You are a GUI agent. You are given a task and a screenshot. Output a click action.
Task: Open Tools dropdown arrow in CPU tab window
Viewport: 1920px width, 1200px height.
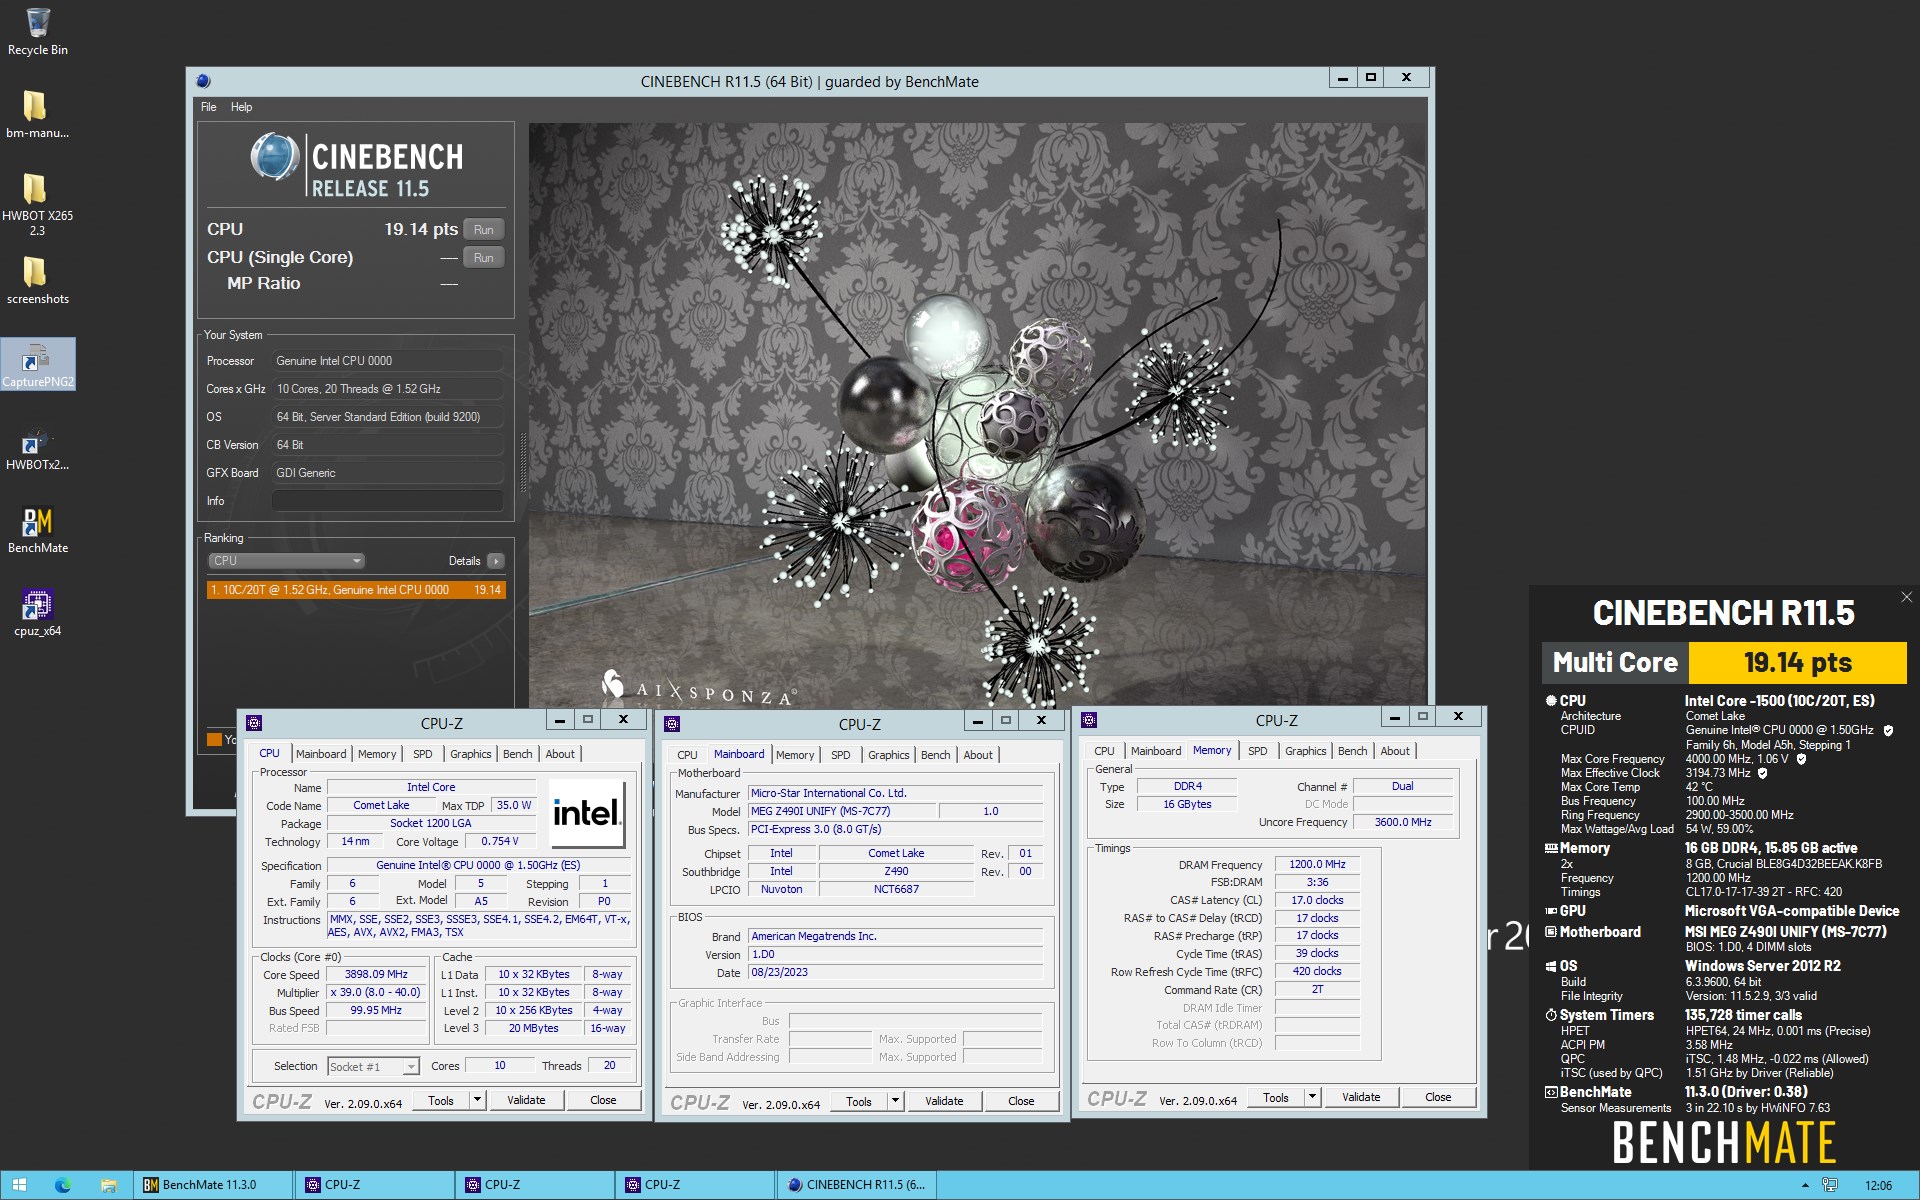pyautogui.click(x=478, y=1100)
